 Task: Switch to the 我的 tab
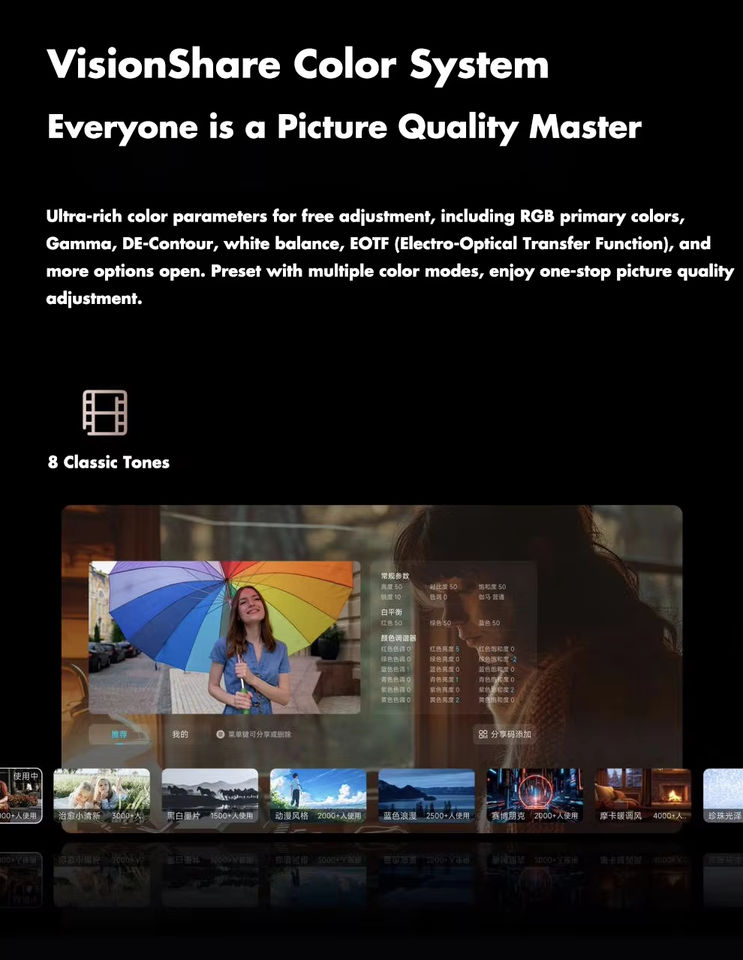pyautogui.click(x=180, y=734)
